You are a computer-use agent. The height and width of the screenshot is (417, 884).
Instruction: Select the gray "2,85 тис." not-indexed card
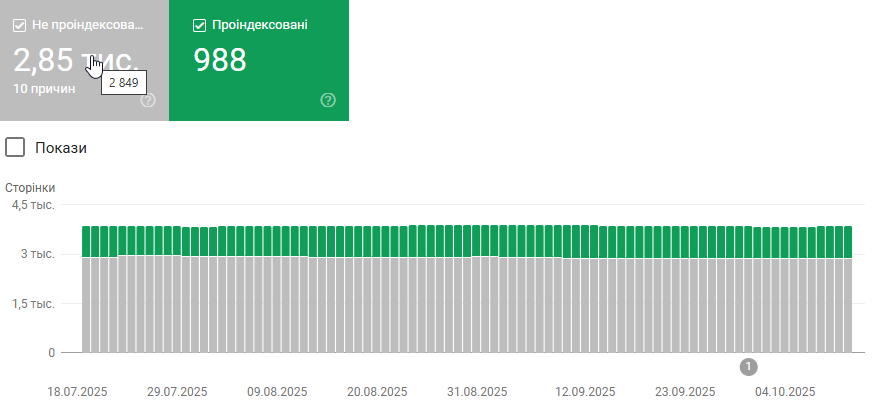(85, 60)
